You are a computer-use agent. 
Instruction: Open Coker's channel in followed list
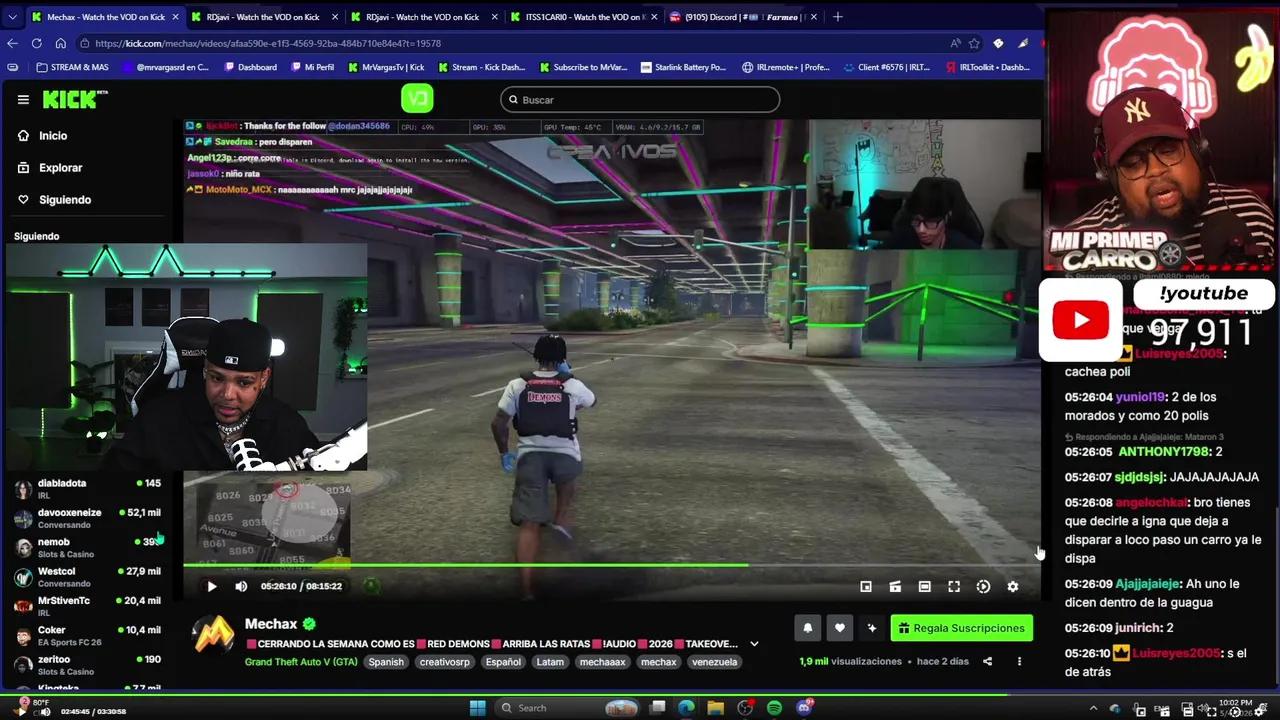coord(88,635)
